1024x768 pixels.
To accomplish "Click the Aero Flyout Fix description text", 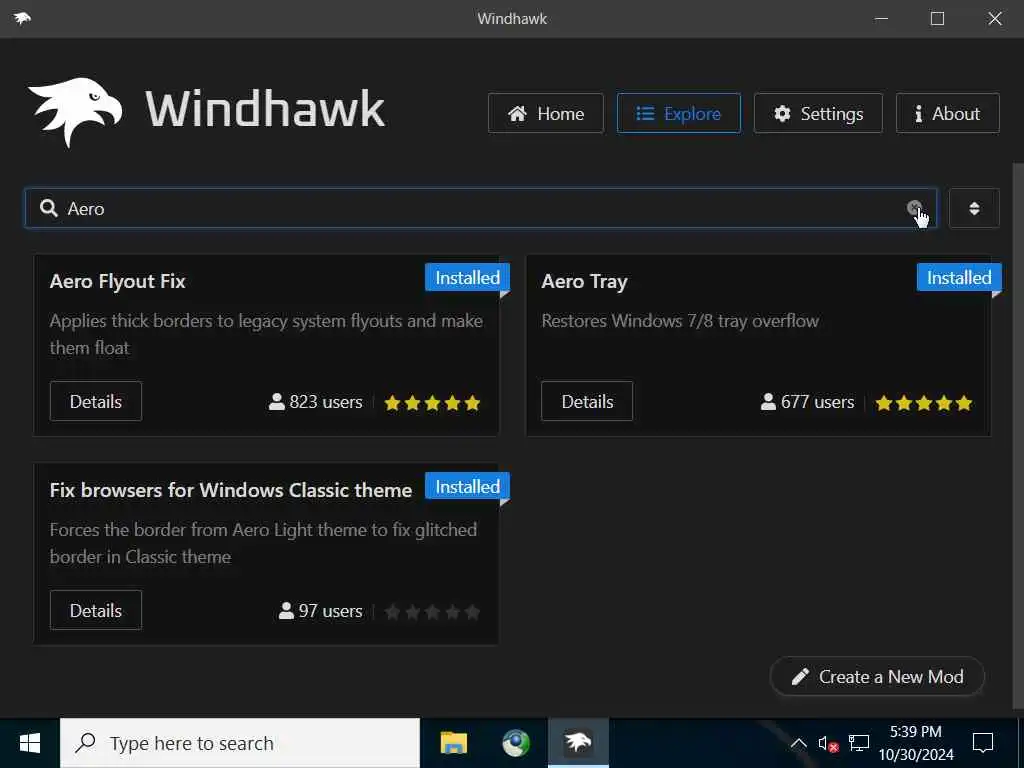I will pyautogui.click(x=266, y=334).
